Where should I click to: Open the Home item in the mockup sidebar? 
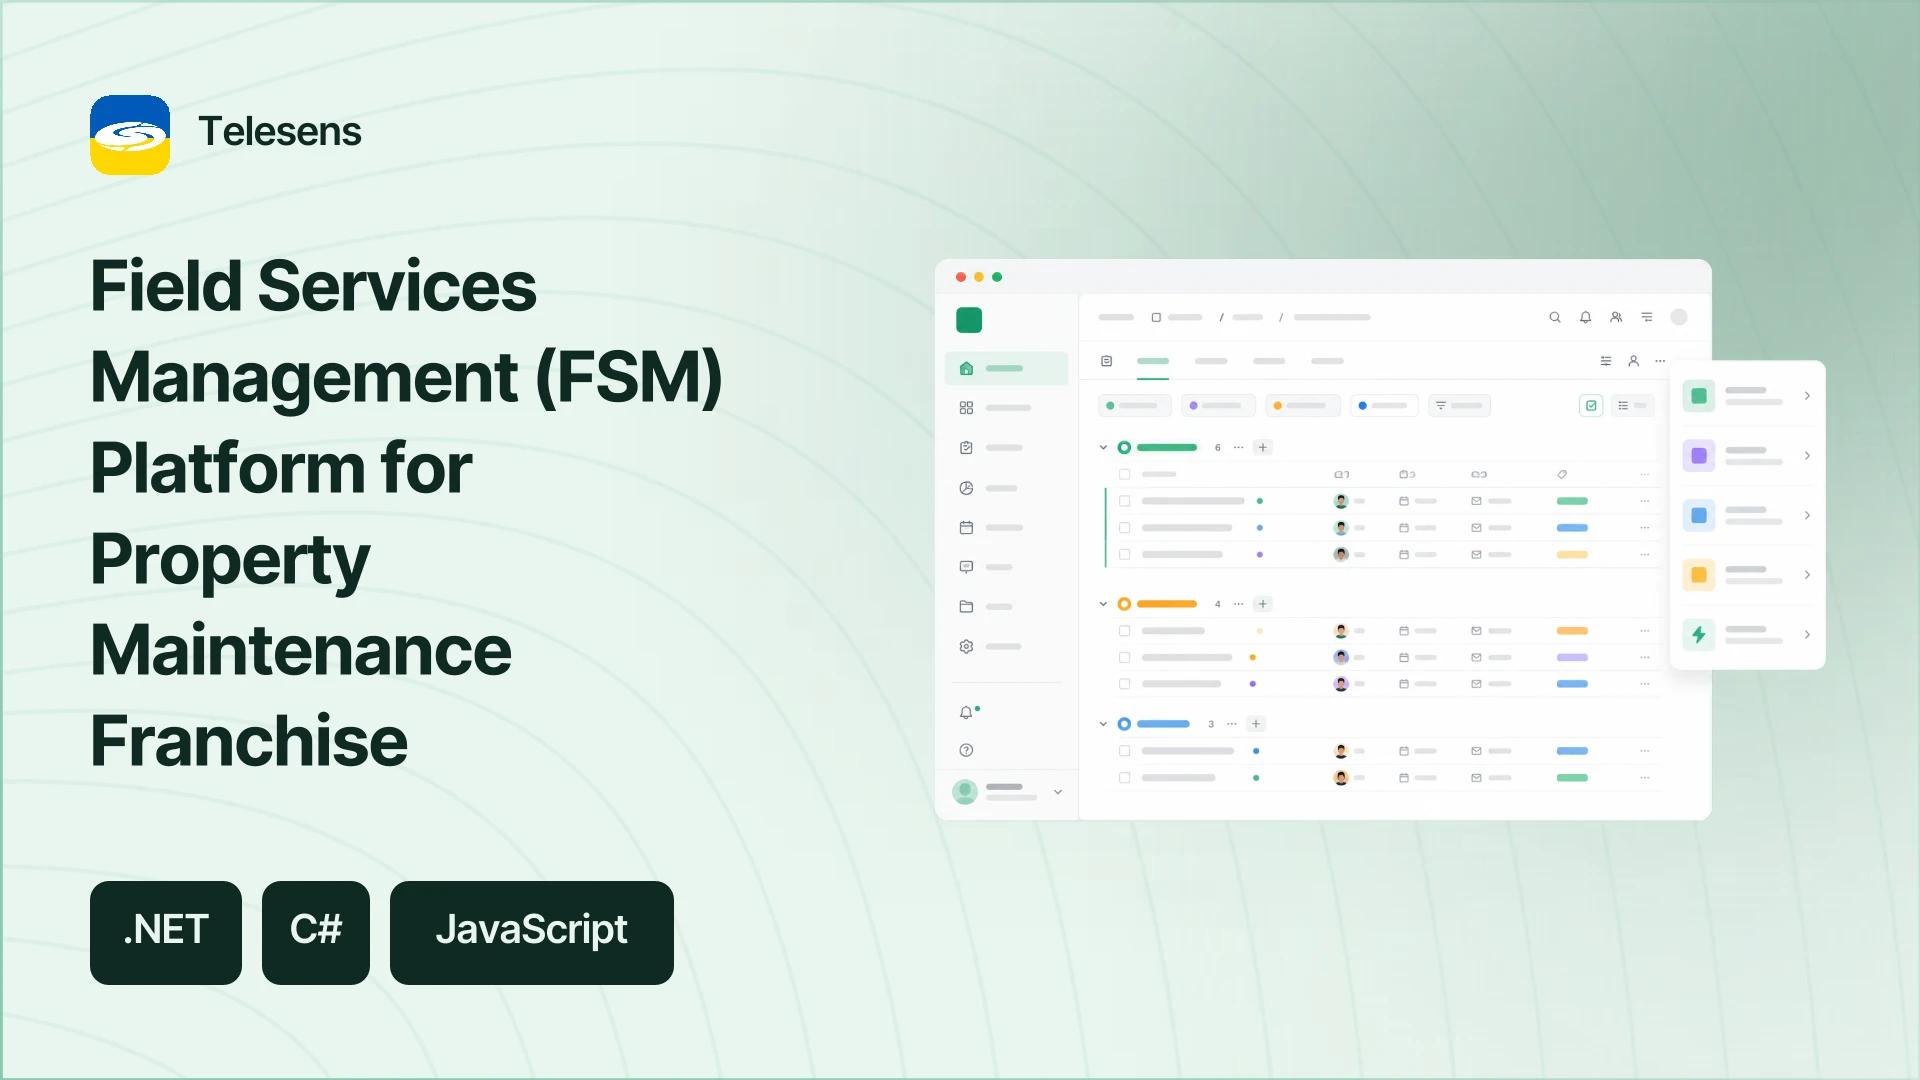coord(1006,368)
